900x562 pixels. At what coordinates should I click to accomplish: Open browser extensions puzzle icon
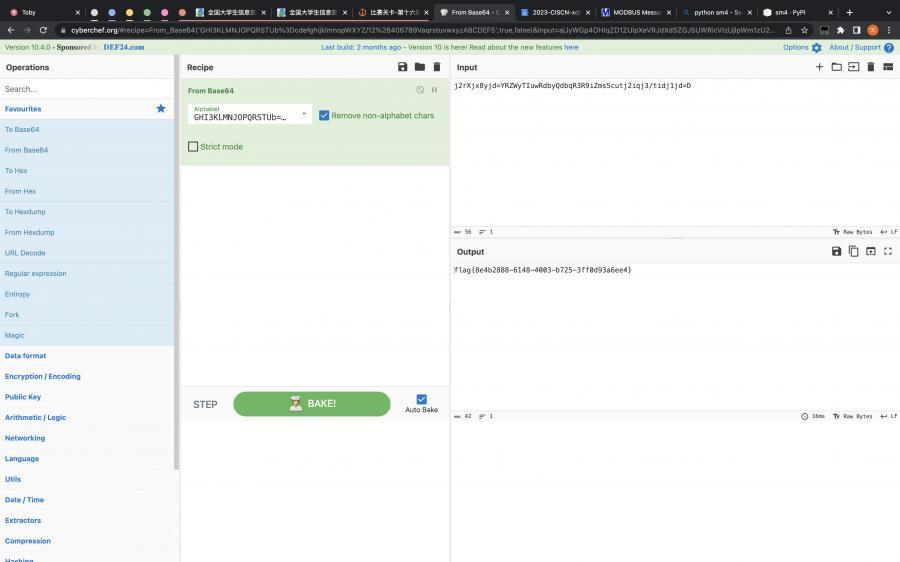(840, 30)
